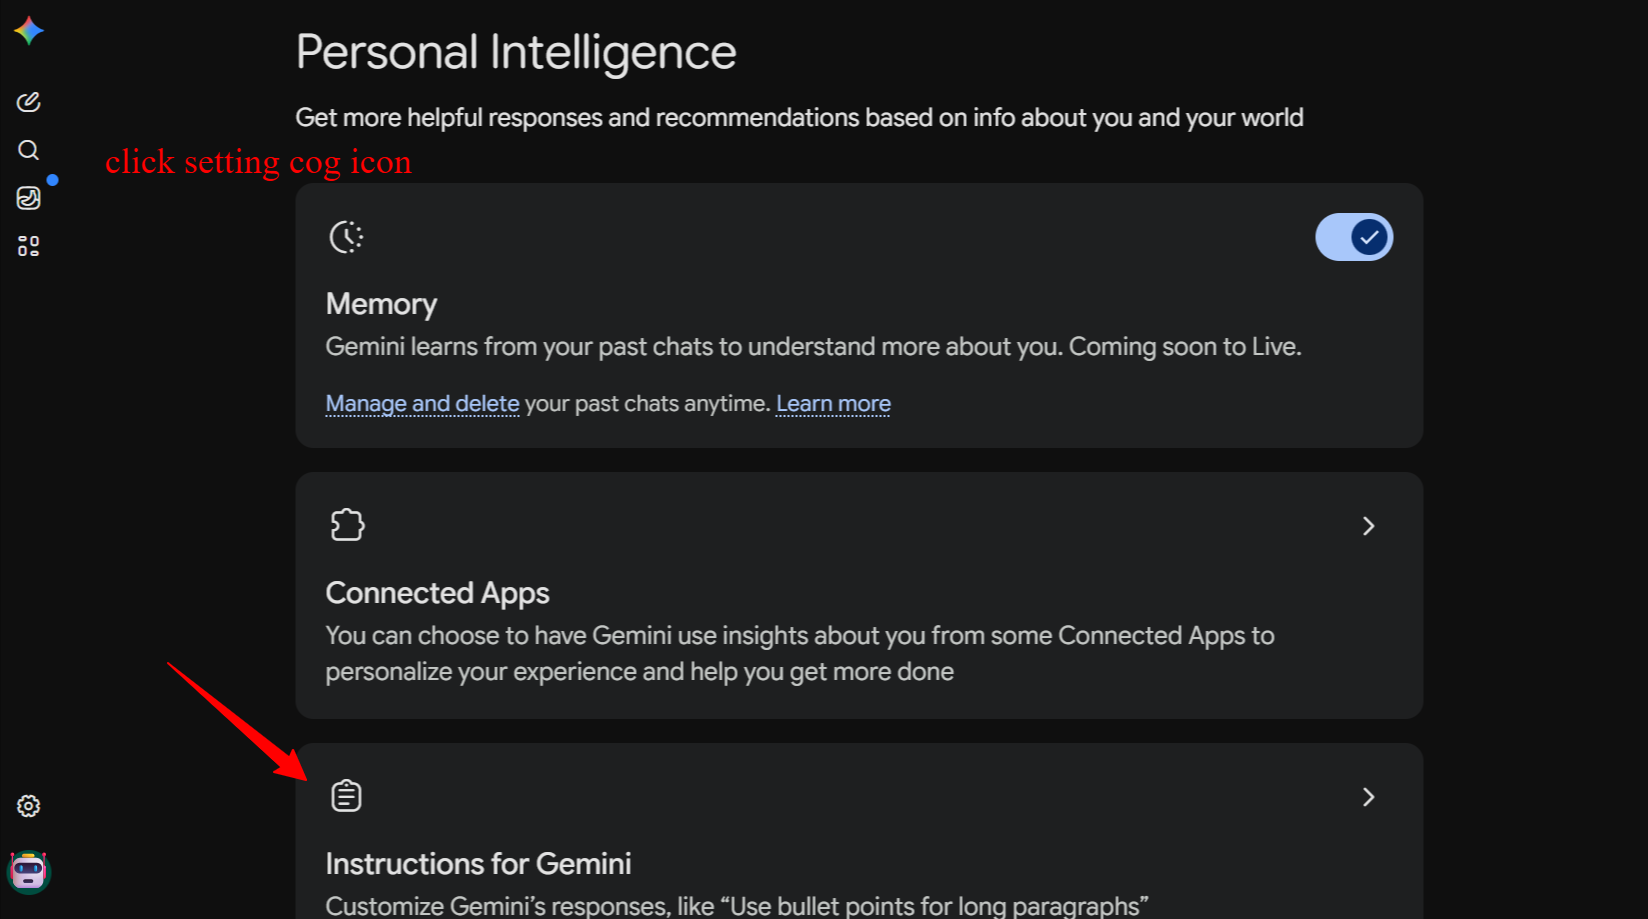
Task: Click the Instructions for Gemini heading
Action: click(x=478, y=864)
